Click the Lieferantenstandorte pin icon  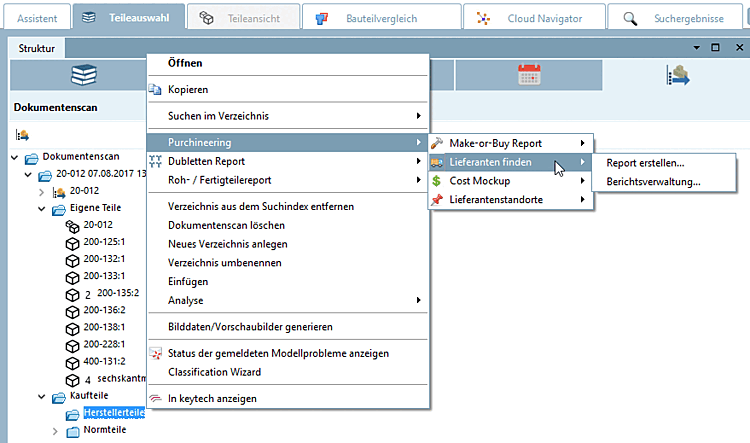pos(437,200)
